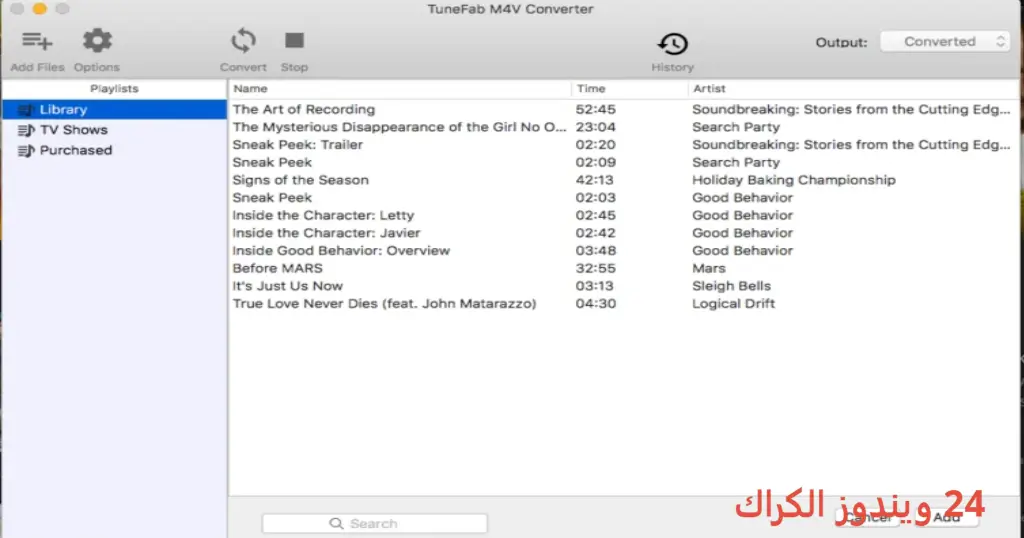Click the Add Files icon
The image size is (1024, 538).
37,41
